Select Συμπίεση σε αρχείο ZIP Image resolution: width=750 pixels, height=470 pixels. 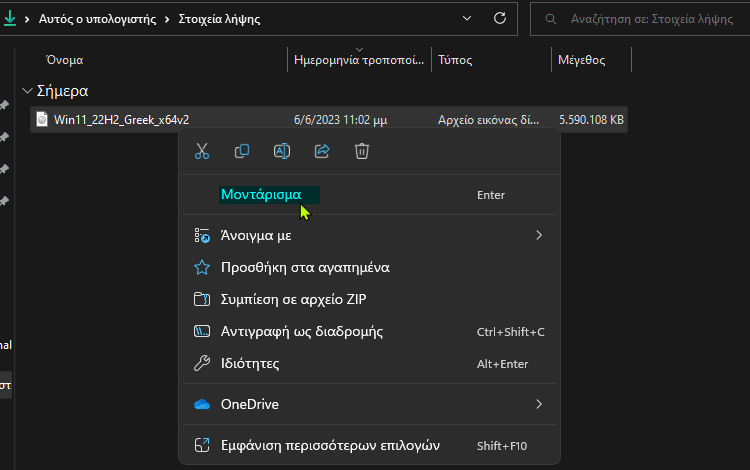tap(369, 299)
